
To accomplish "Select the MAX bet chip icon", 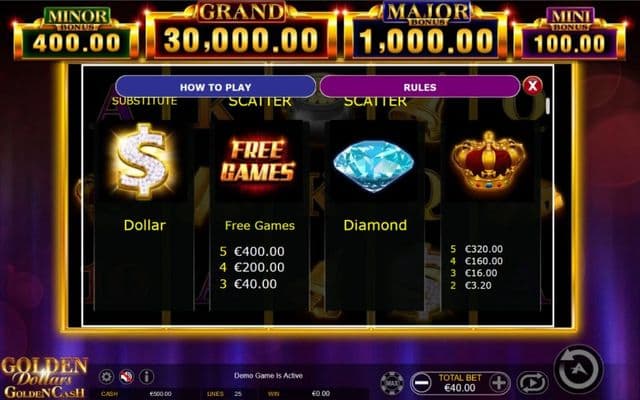I will pos(392,383).
